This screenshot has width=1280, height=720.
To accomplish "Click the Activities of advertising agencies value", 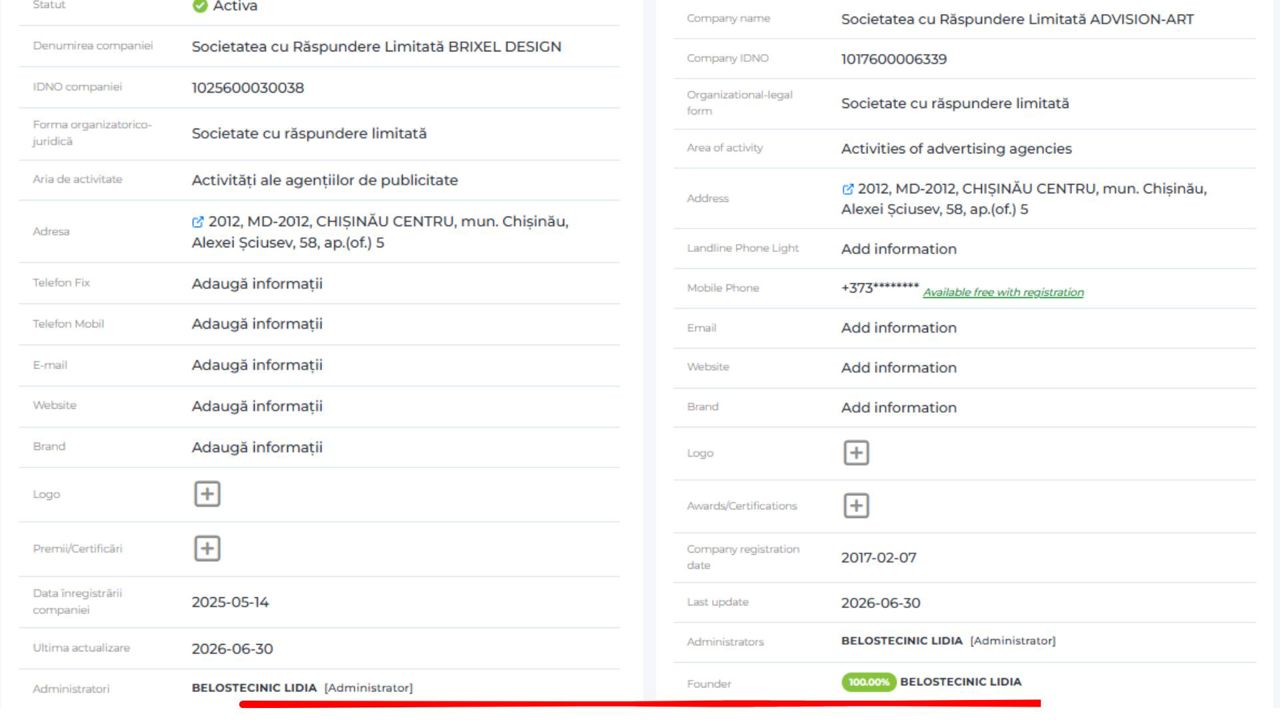I will [956, 149].
